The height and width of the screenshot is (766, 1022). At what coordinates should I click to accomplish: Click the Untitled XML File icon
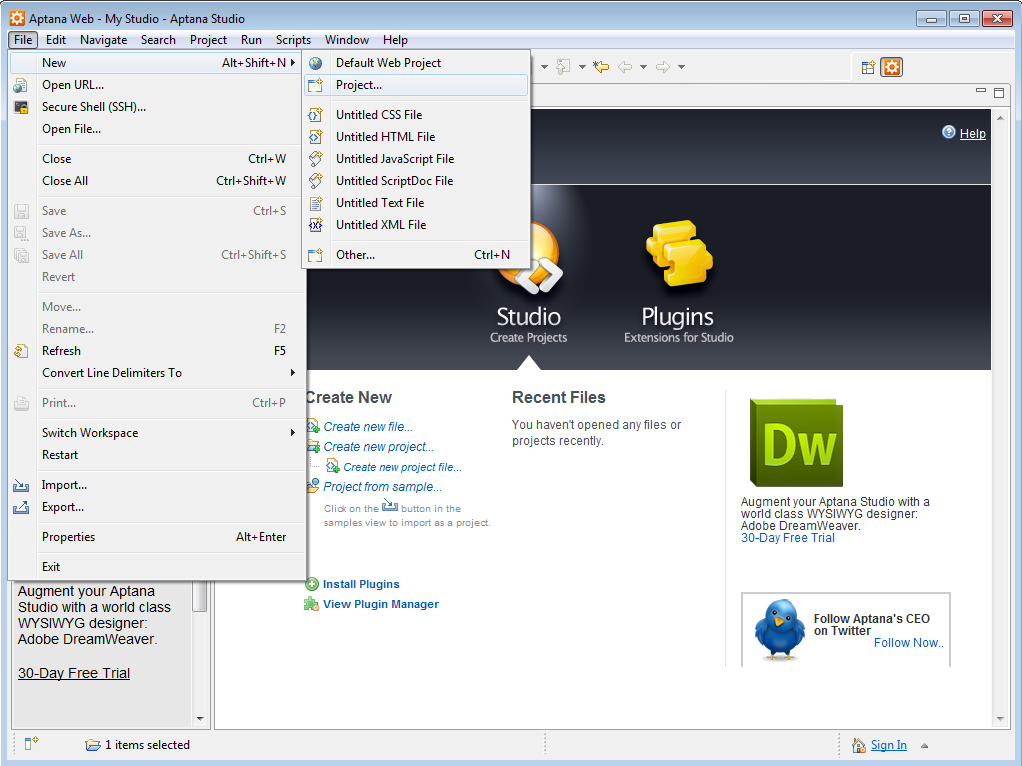(x=315, y=225)
